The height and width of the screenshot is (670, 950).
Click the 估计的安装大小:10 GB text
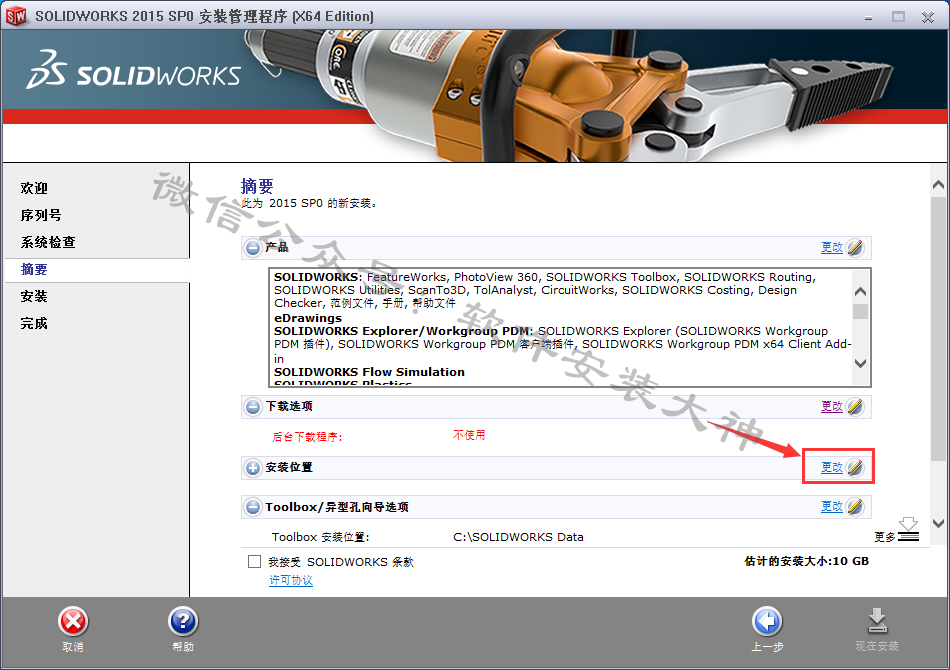[x=806, y=561]
